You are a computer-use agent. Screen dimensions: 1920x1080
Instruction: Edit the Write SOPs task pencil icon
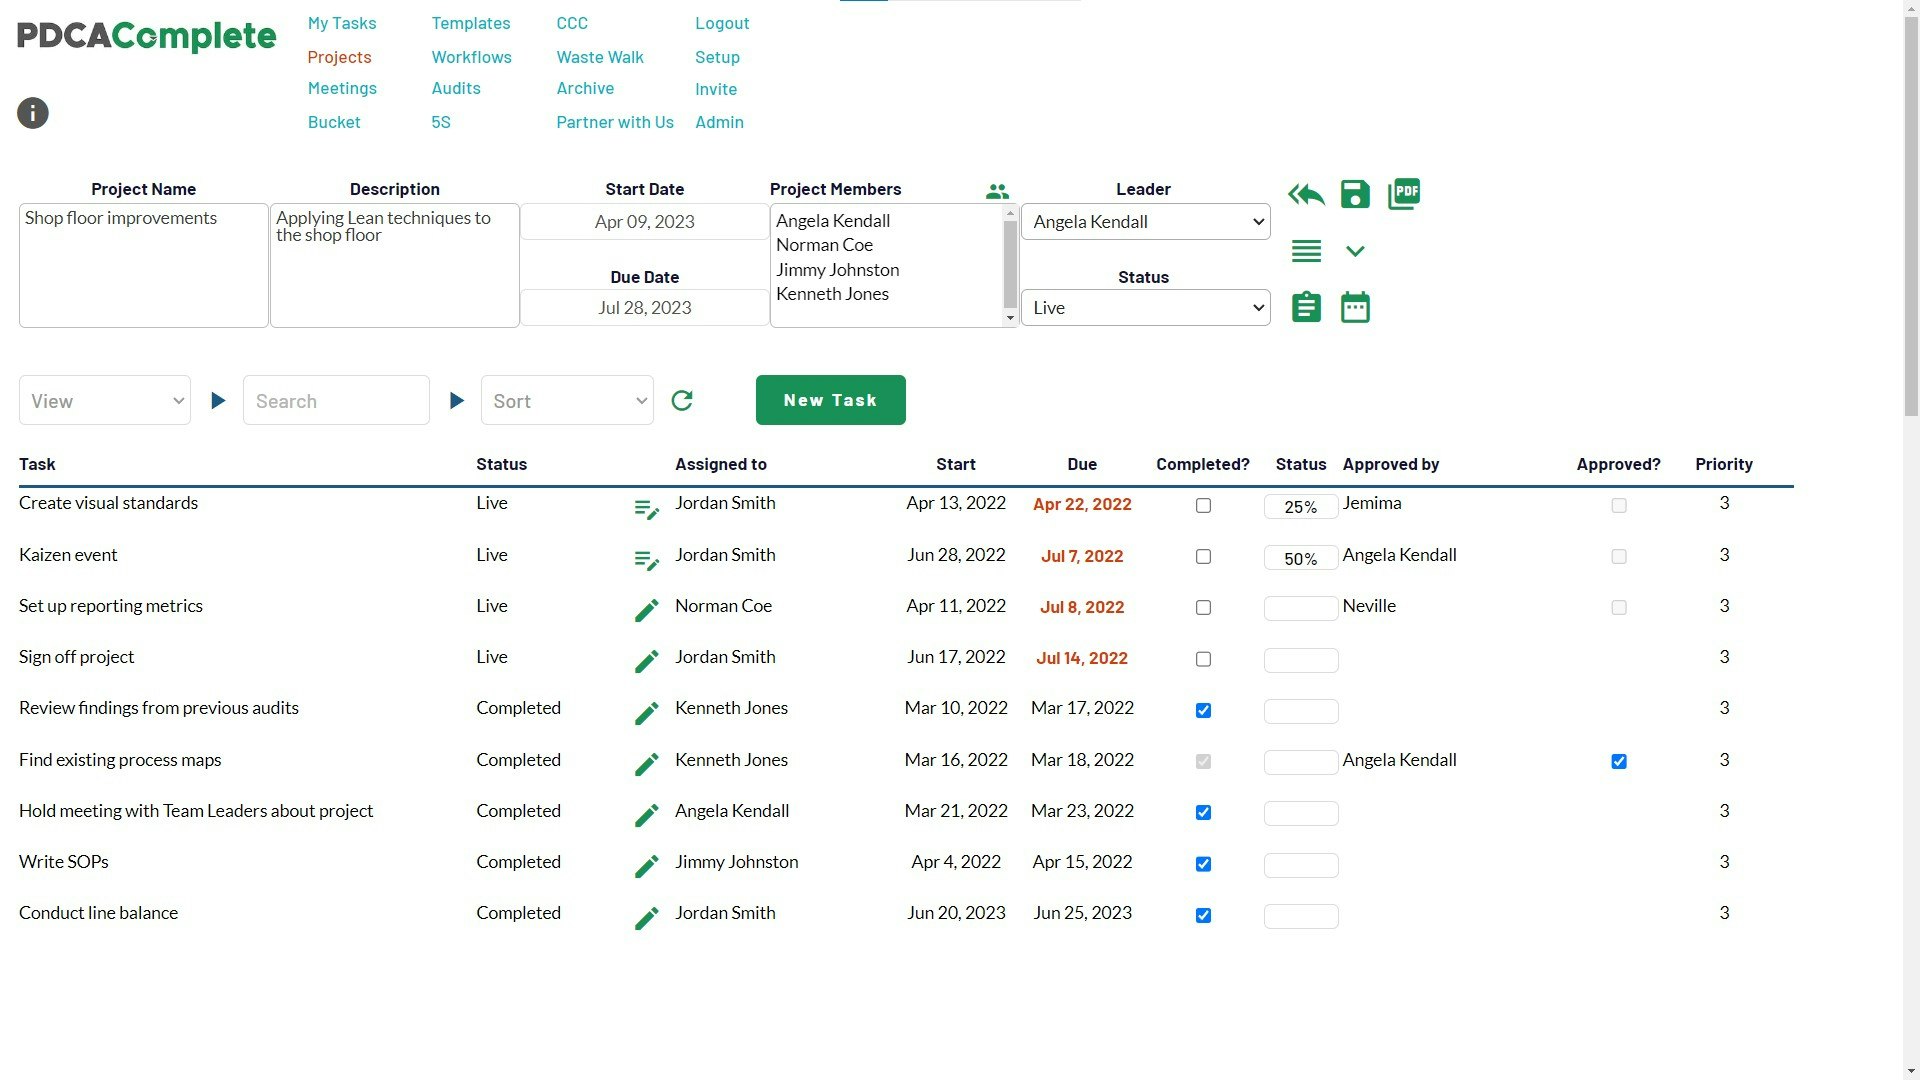647,866
